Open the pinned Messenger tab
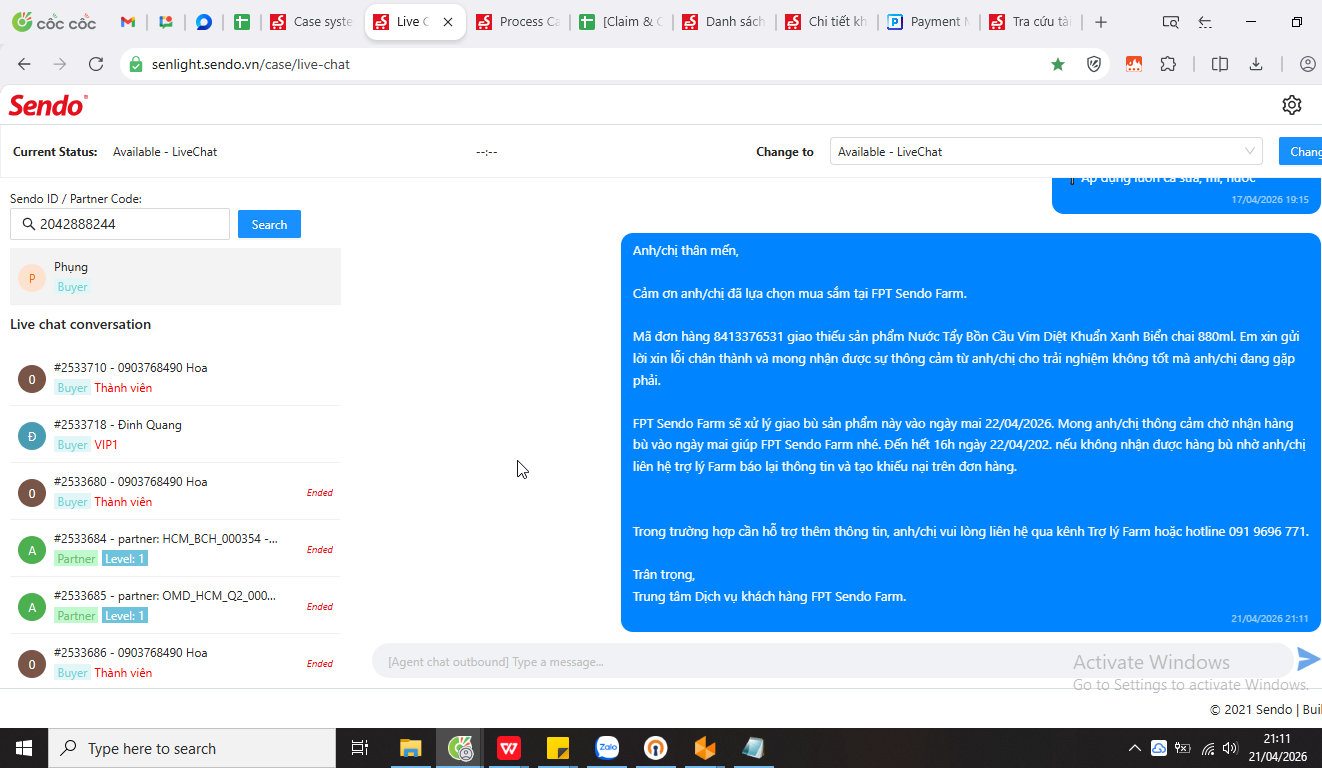Viewport: 1322px width, 768px height. point(204,22)
